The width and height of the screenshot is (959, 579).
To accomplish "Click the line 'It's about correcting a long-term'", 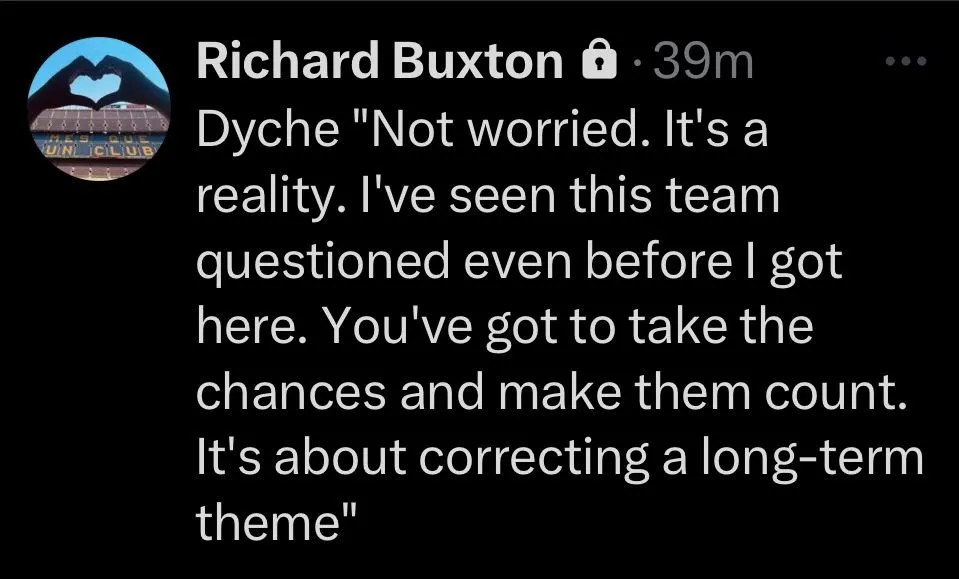I will click(x=559, y=457).
